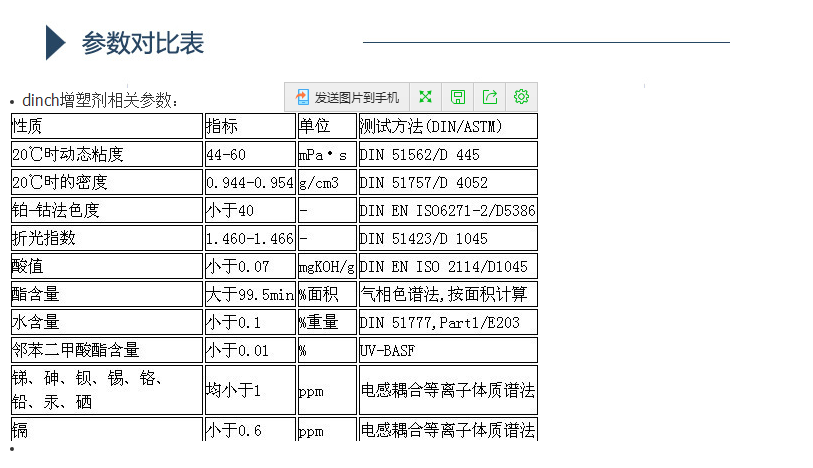Image resolution: width=813 pixels, height=468 pixels.
Task: Click the 参数对比表 heading text
Action: [x=143, y=44]
